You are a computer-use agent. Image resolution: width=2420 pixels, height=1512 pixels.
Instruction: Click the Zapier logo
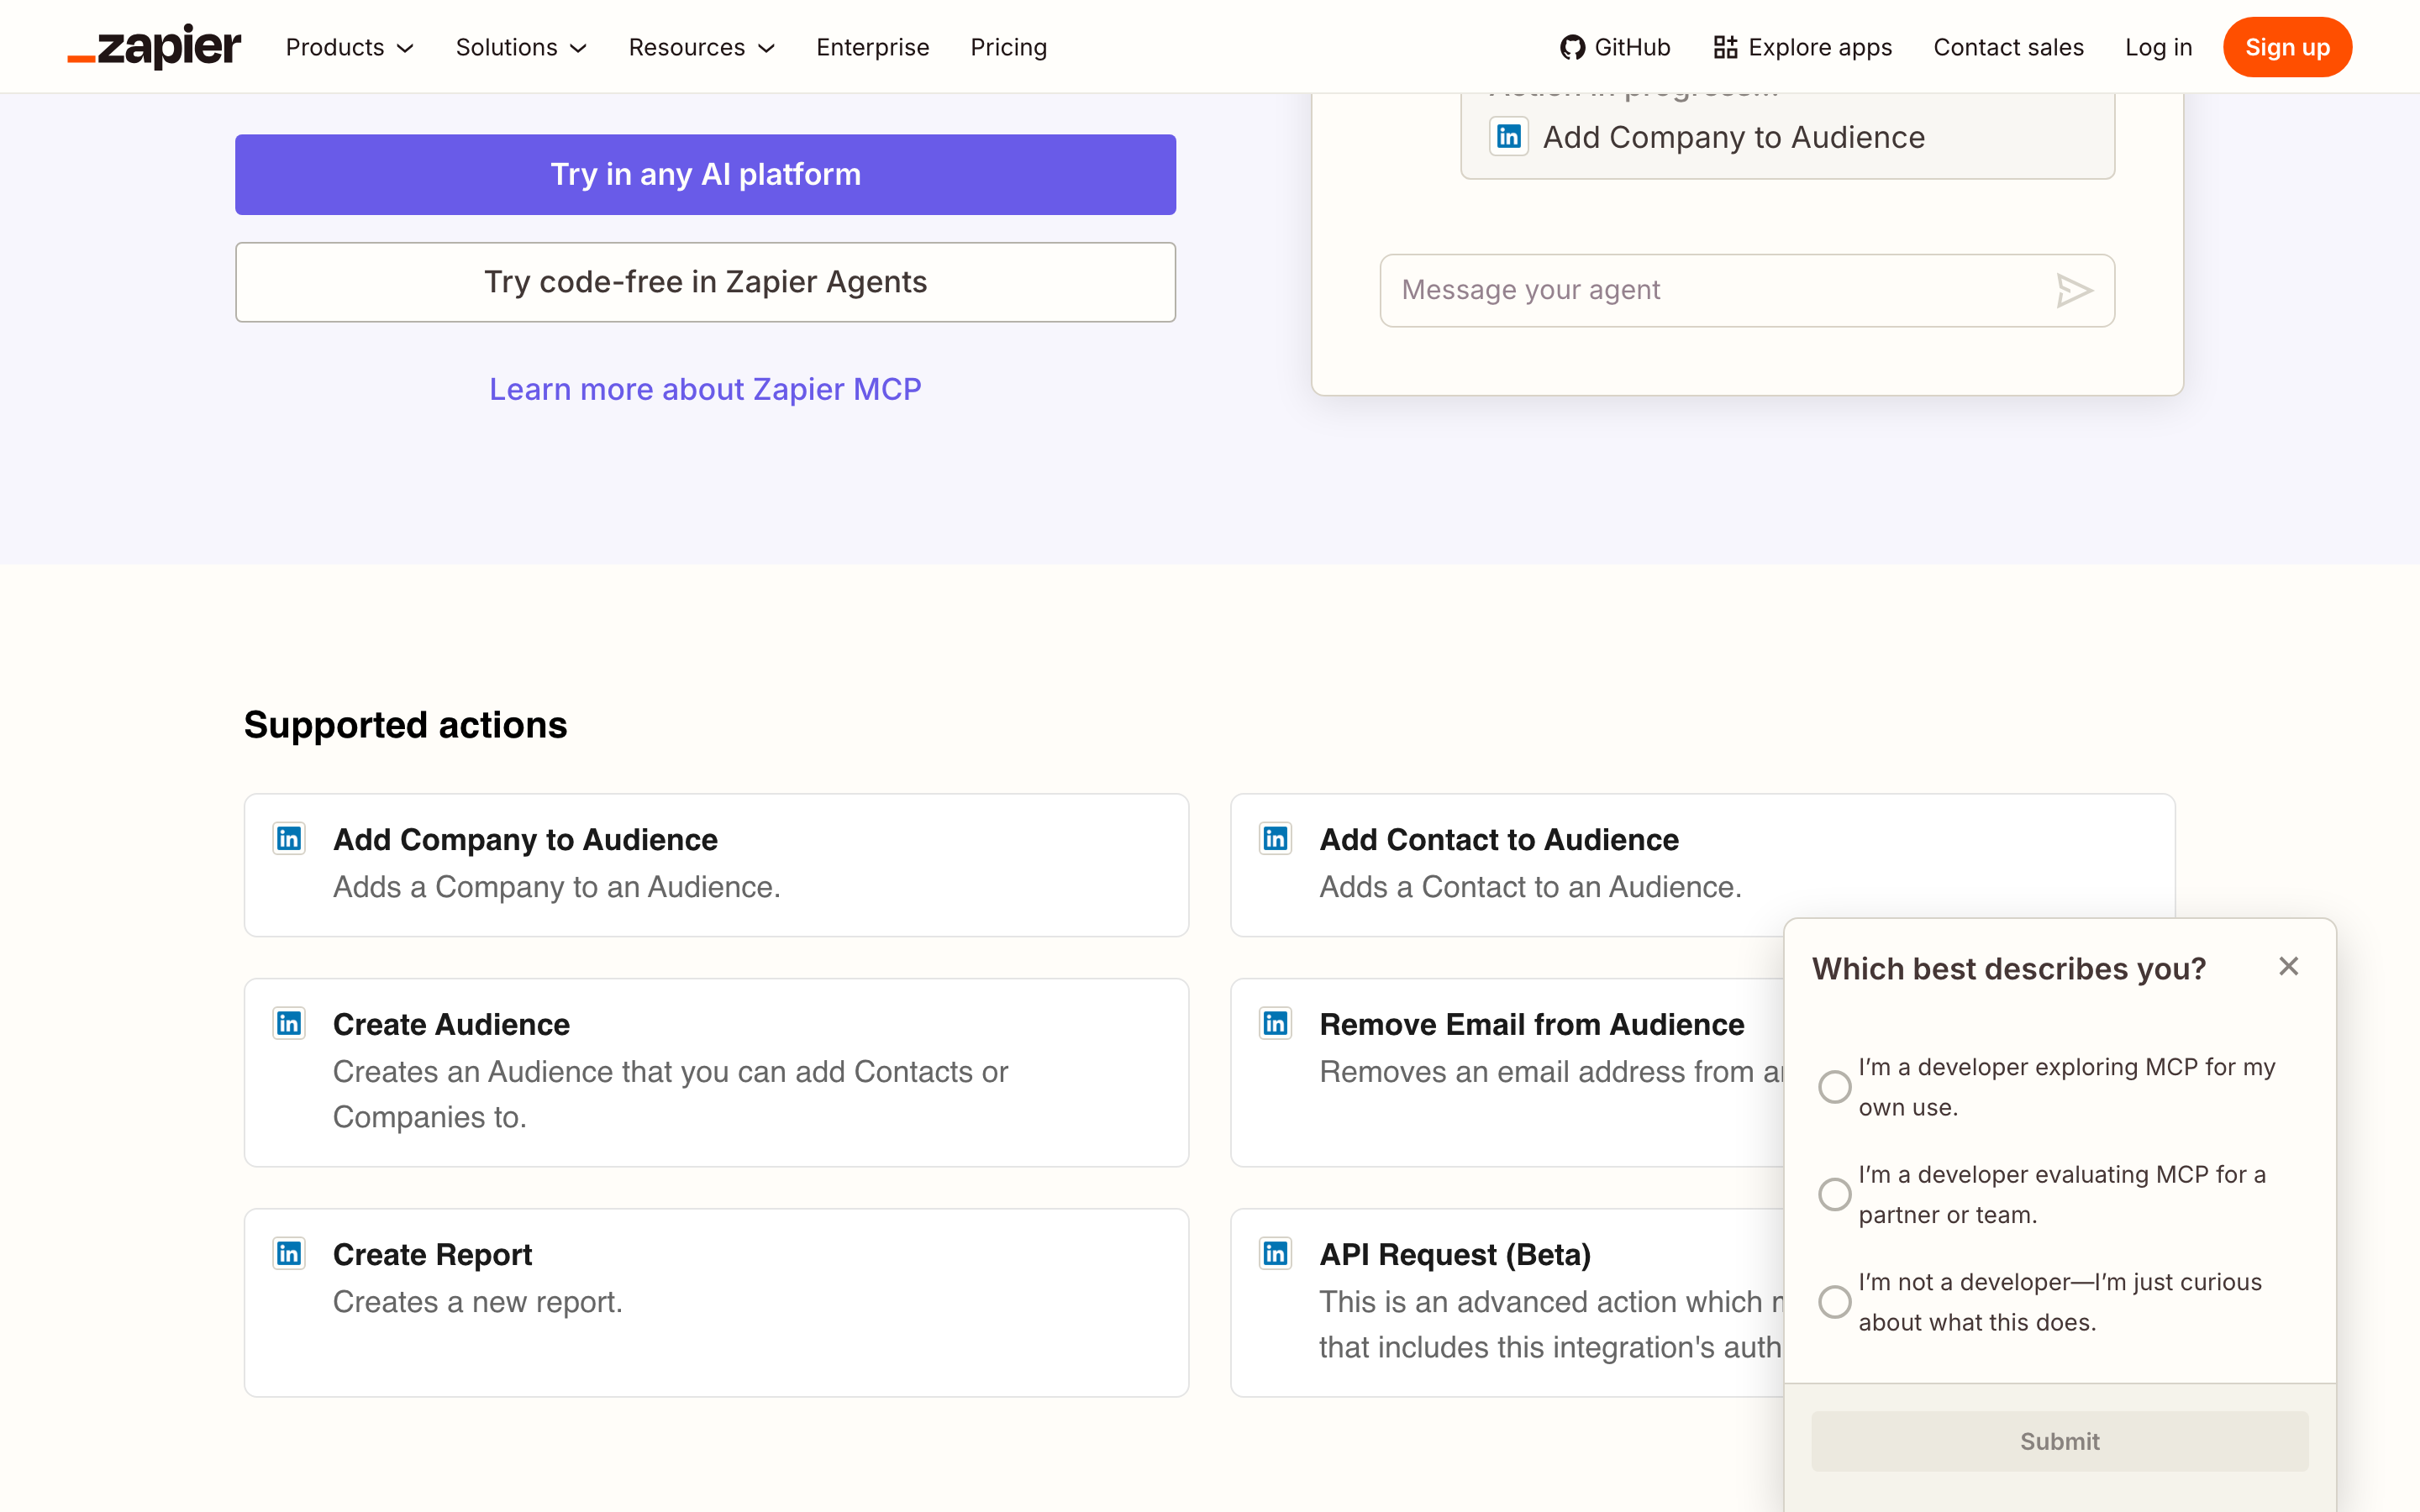(x=154, y=47)
